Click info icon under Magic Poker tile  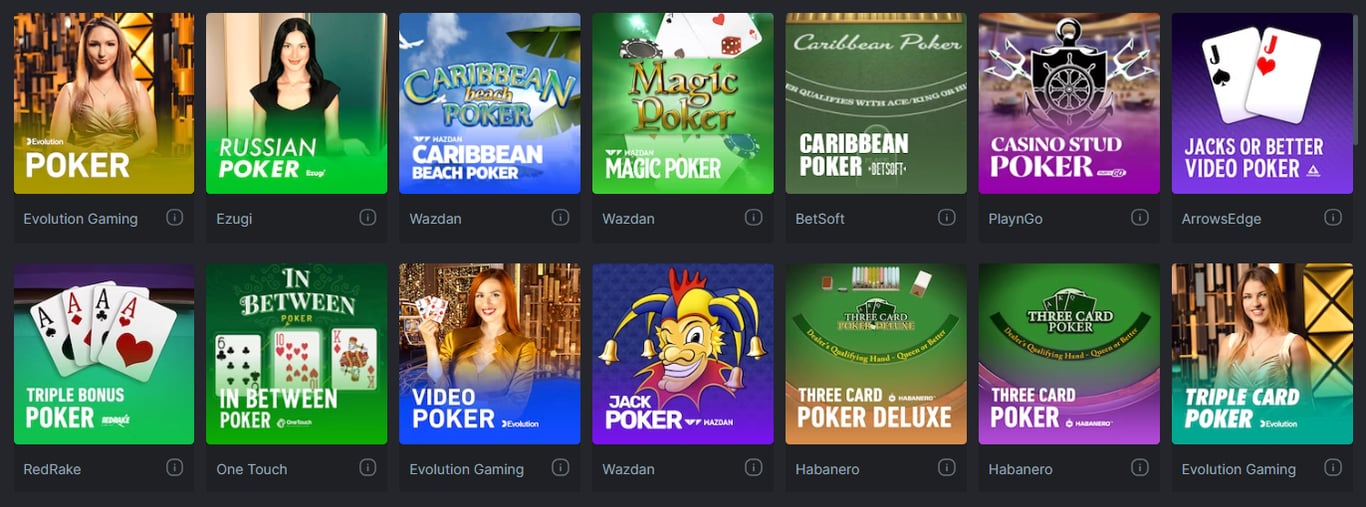pos(754,217)
